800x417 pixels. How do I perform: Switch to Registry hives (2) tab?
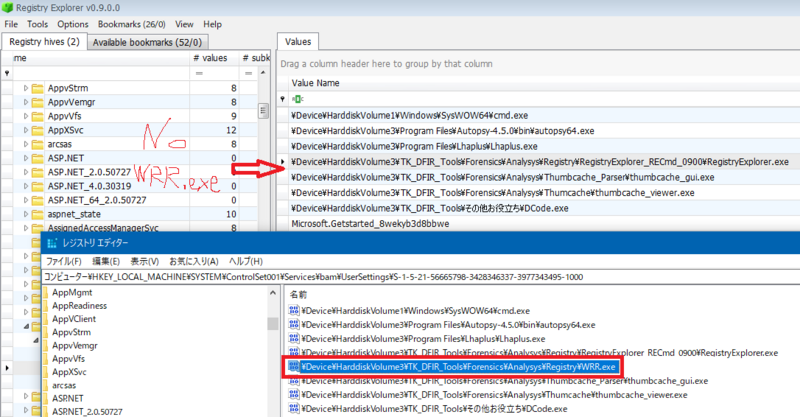pyautogui.click(x=44, y=42)
